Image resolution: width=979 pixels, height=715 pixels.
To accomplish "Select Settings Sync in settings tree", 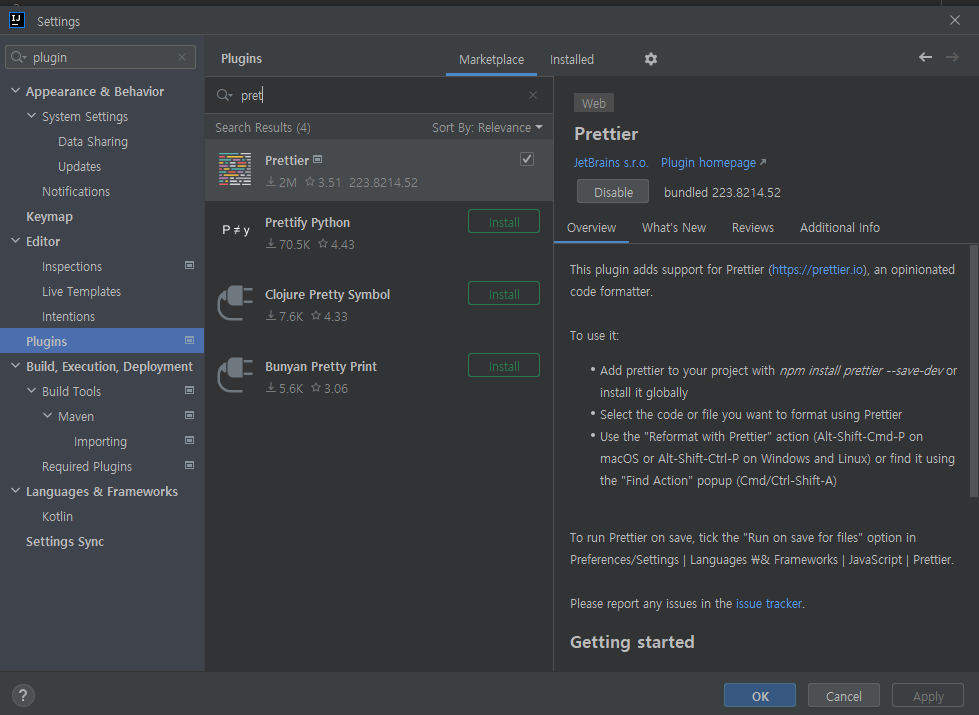I will [x=65, y=541].
